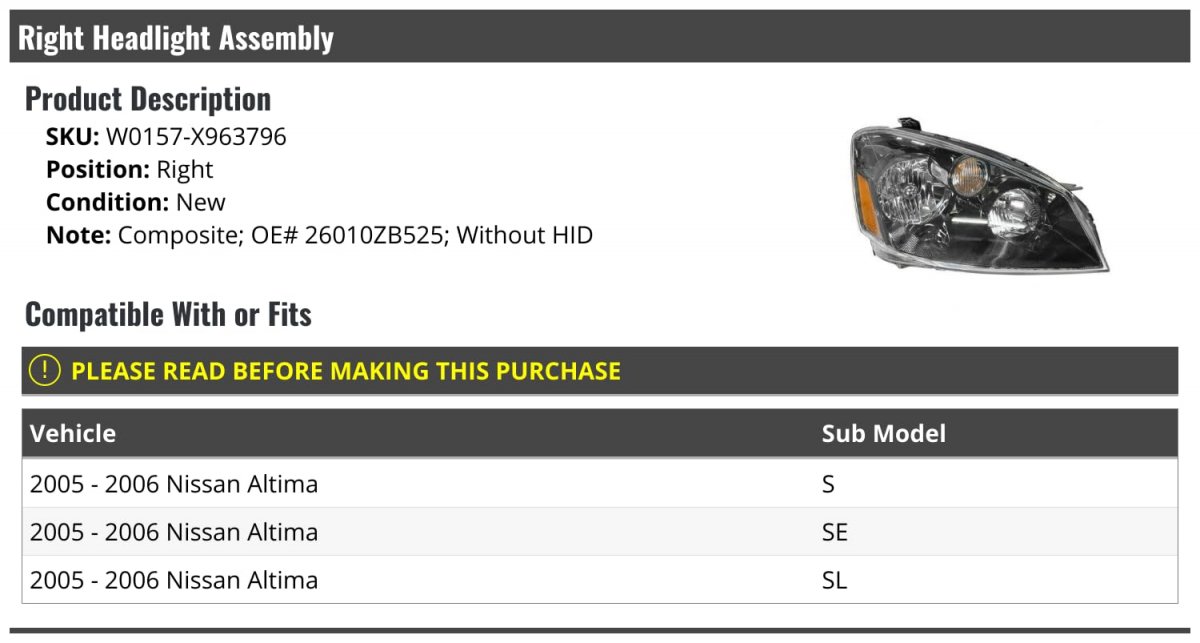This screenshot has width=1200, height=643.
Task: Click the 2005 - 2006 Nissan Altima SL row
Action: (600, 580)
